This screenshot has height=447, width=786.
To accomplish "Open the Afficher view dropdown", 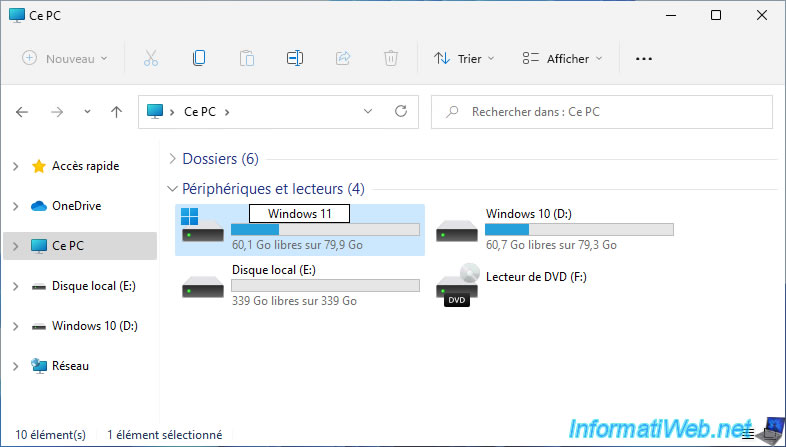I will (x=563, y=59).
